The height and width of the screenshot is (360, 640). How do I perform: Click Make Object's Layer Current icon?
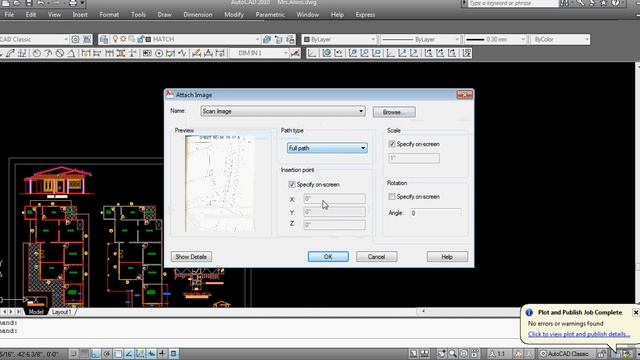267,40
